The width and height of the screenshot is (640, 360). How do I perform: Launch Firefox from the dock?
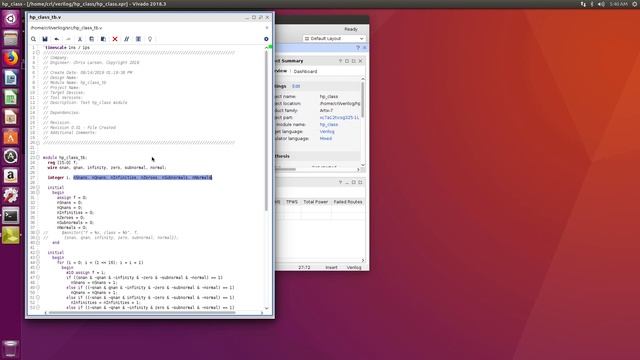point(11,58)
